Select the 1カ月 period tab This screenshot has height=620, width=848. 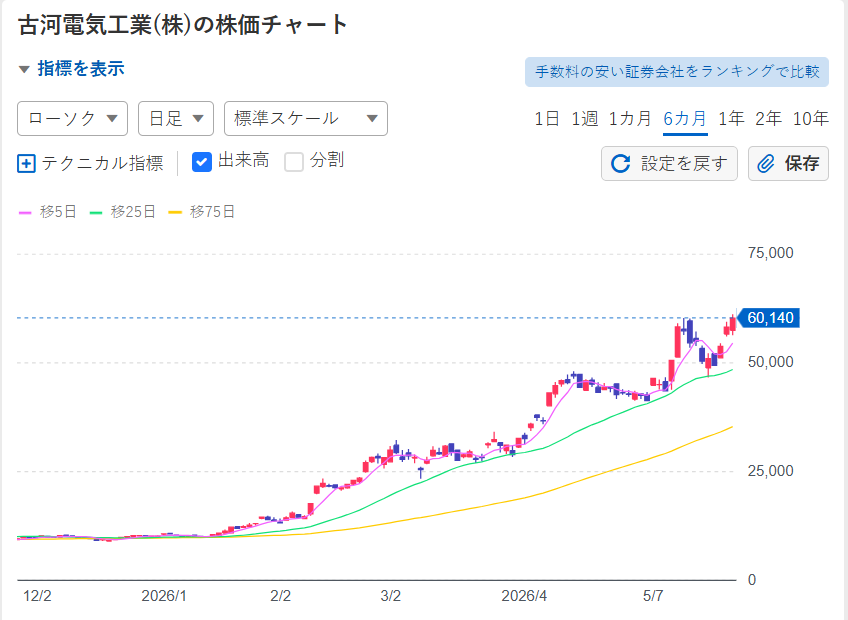click(630, 118)
